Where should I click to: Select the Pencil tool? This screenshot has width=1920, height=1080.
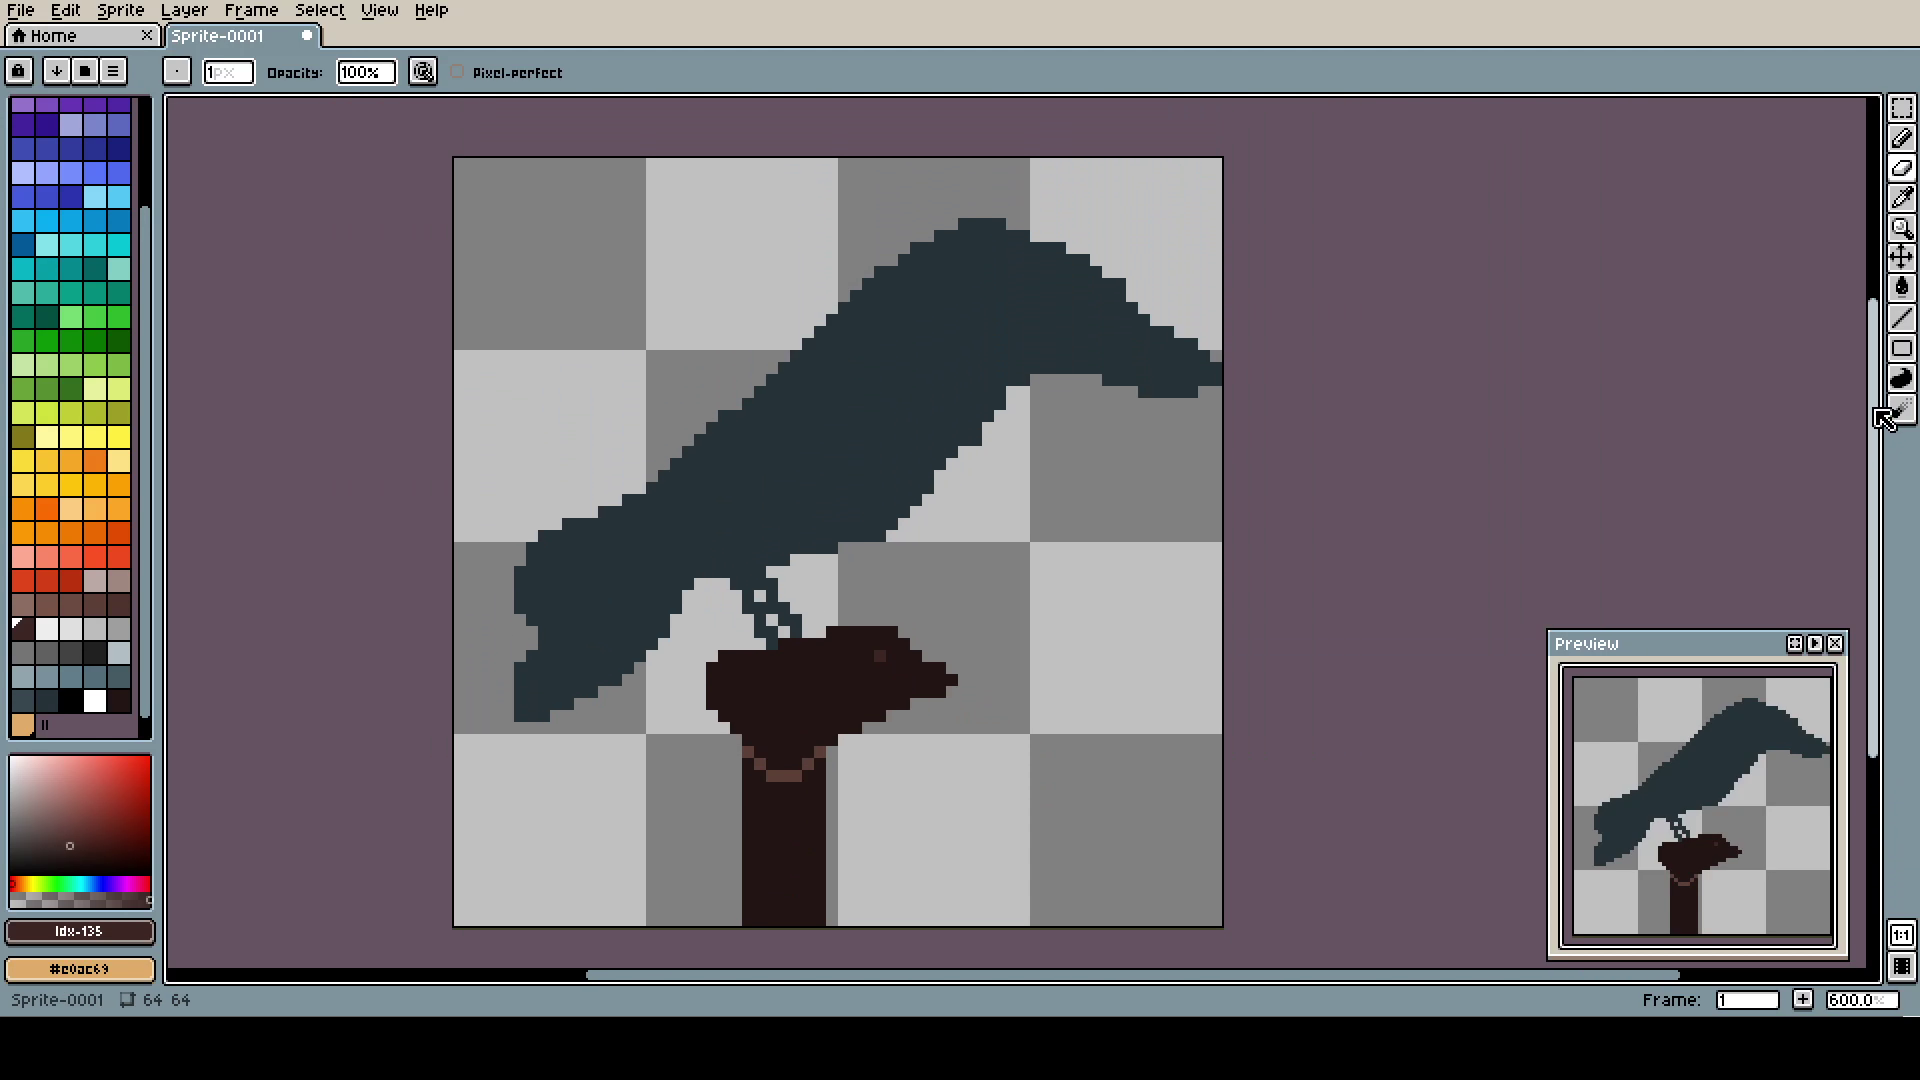point(1901,138)
